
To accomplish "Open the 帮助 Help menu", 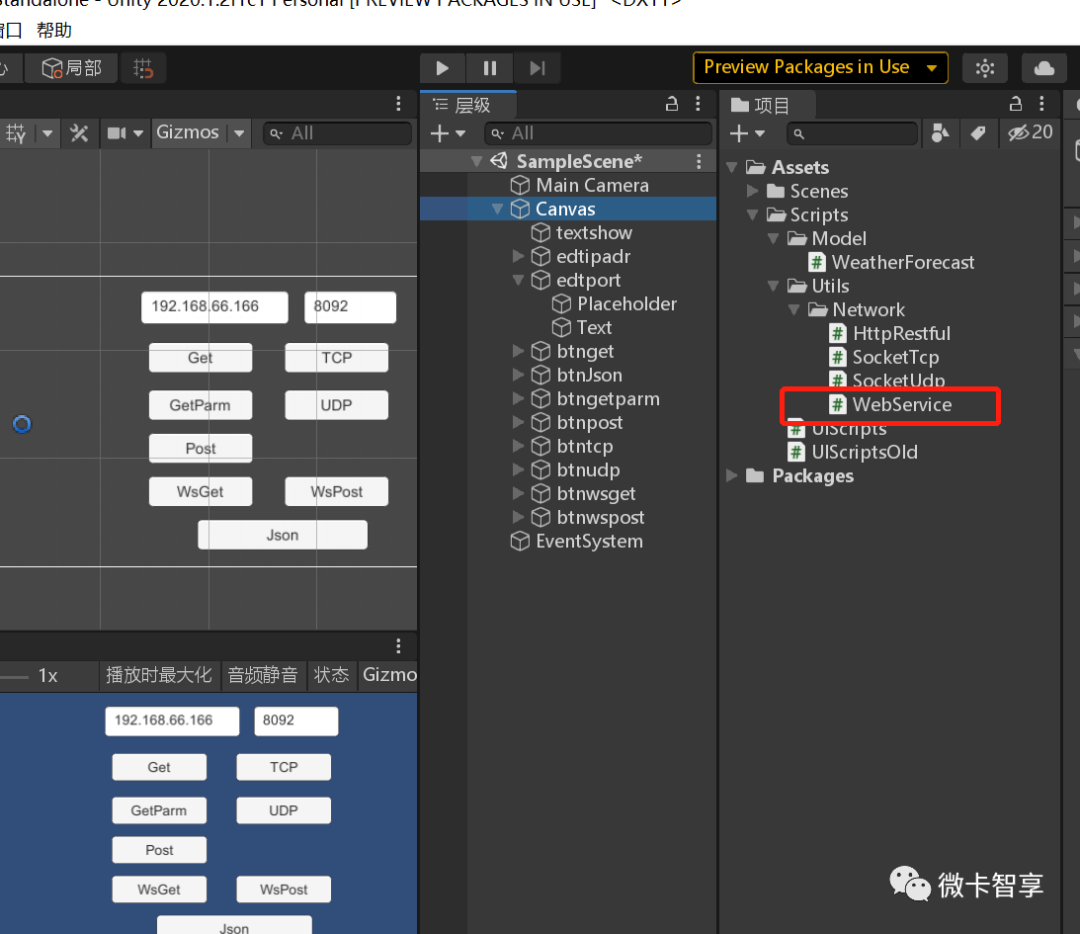I will pos(54,30).
